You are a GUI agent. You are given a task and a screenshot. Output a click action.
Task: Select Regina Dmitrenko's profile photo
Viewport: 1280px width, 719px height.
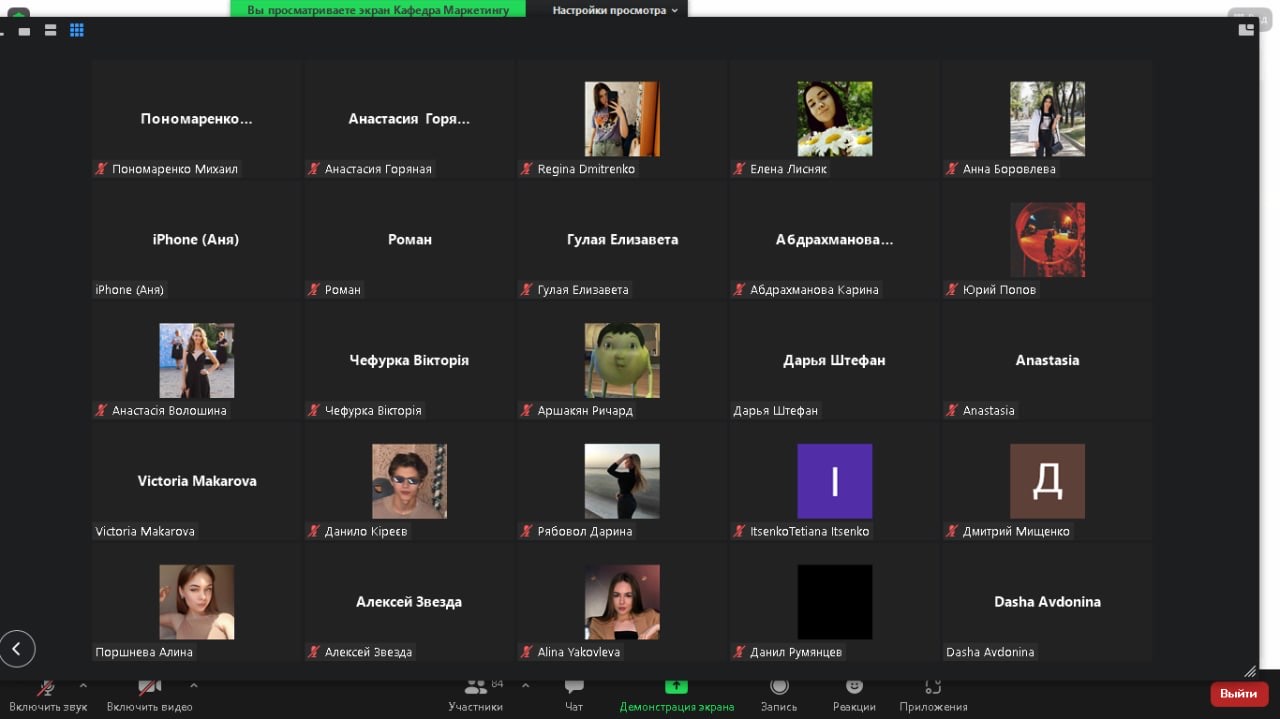pyautogui.click(x=622, y=119)
